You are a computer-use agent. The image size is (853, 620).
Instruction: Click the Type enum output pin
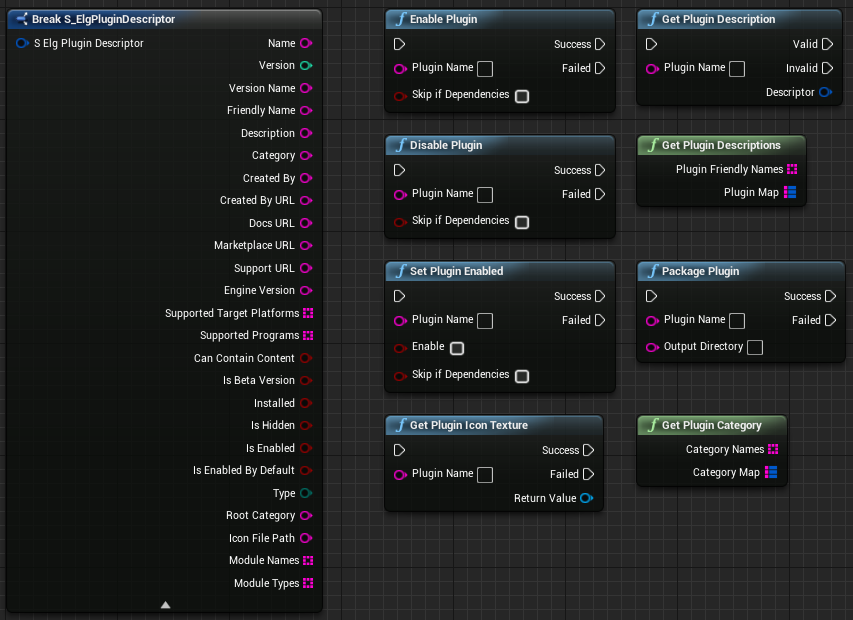(305, 493)
